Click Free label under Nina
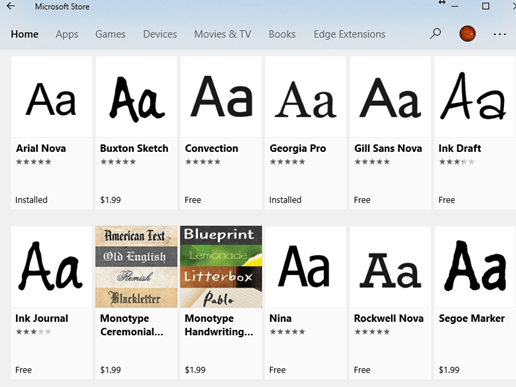Viewport: 516px width, 387px height. (277, 370)
